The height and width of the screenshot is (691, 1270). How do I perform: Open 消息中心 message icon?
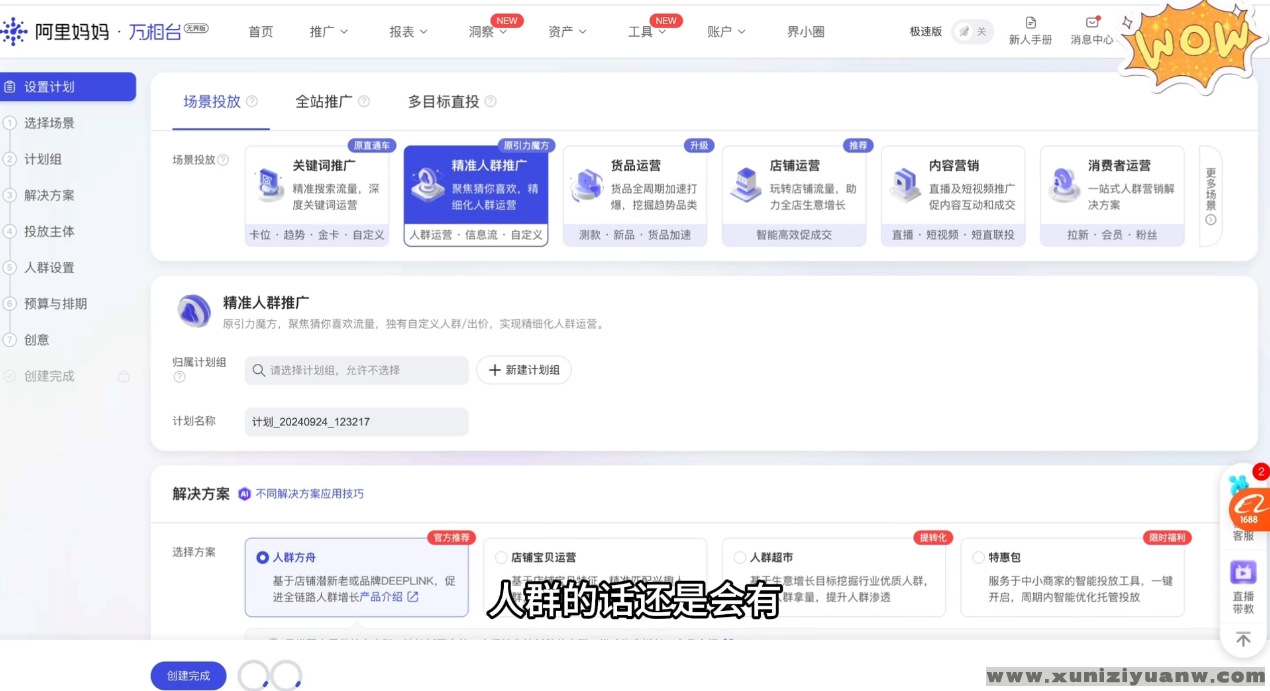[x=1091, y=22]
